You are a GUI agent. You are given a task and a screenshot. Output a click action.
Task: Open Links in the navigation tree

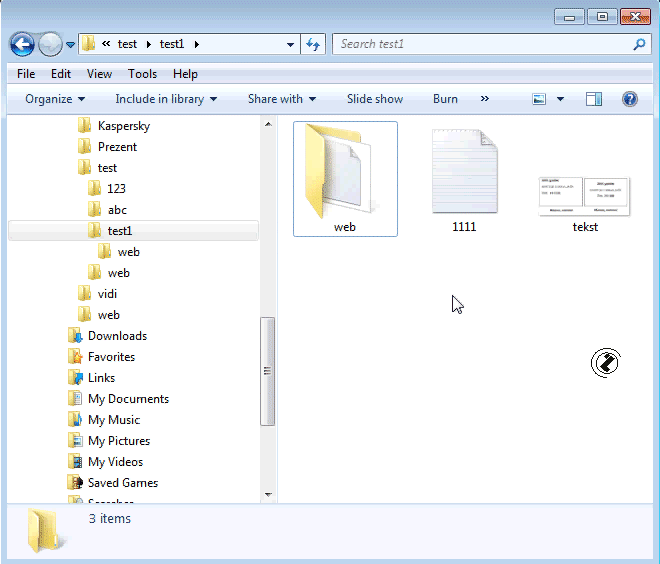101,378
